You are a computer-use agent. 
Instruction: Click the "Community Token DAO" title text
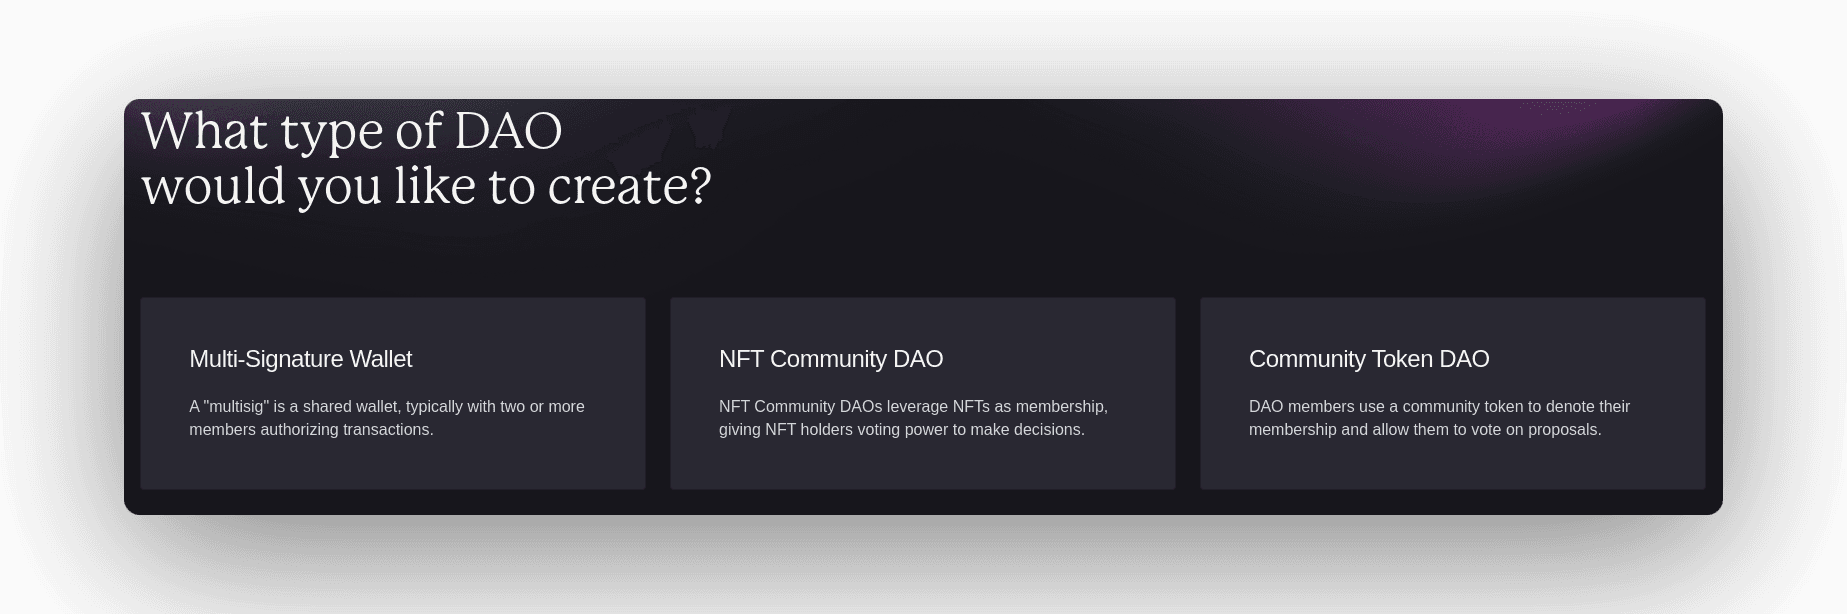[1368, 359]
